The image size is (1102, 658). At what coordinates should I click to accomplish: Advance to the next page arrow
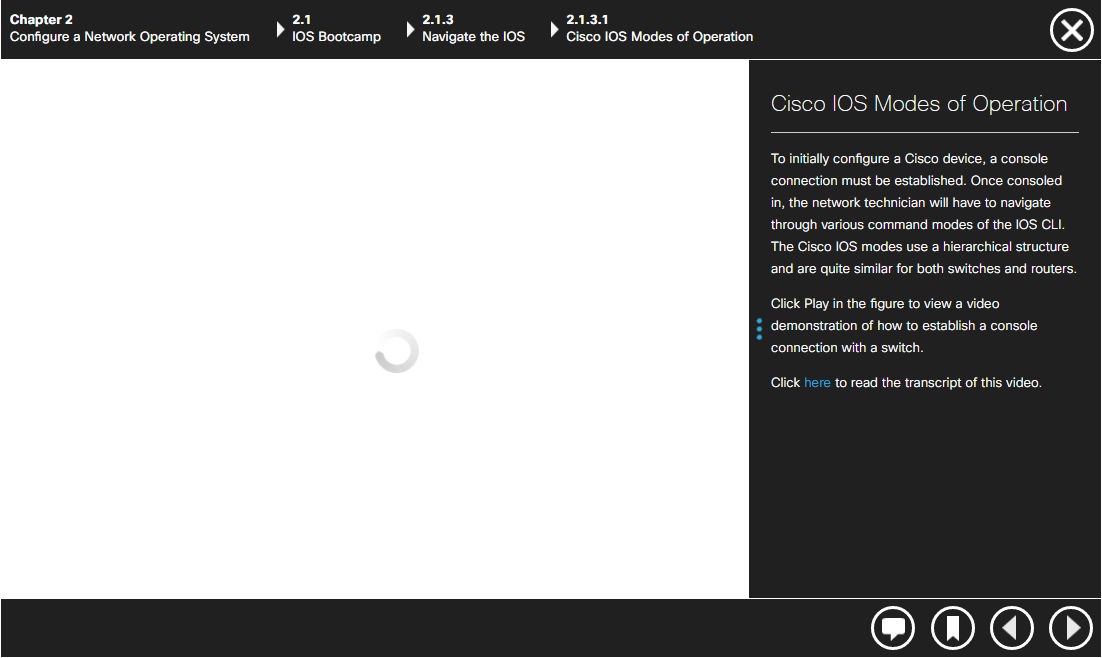pos(1071,628)
